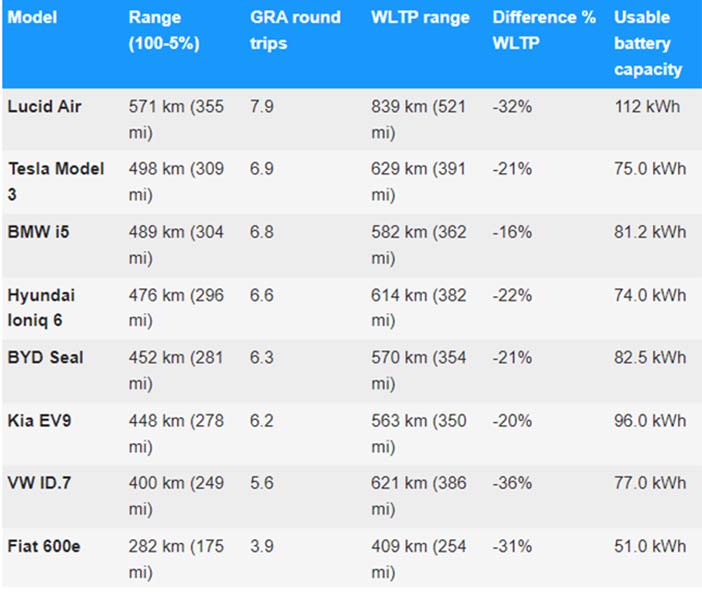702x595 pixels.
Task: Select the 96.0 kWh capacity value
Action: pos(650,420)
